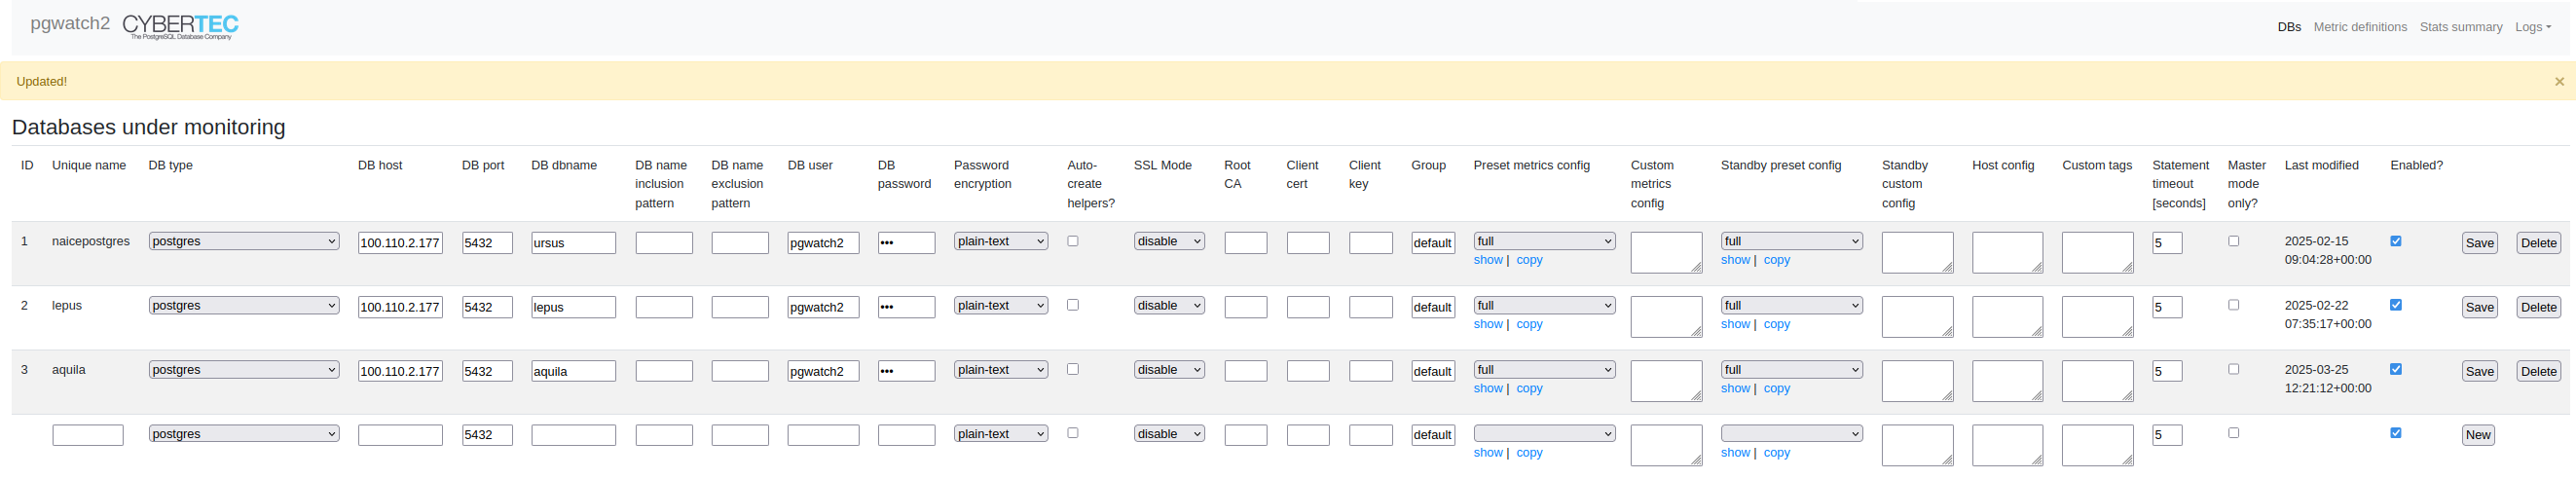
Task: Click the pgwatch2 brand title
Action: click(x=70, y=23)
